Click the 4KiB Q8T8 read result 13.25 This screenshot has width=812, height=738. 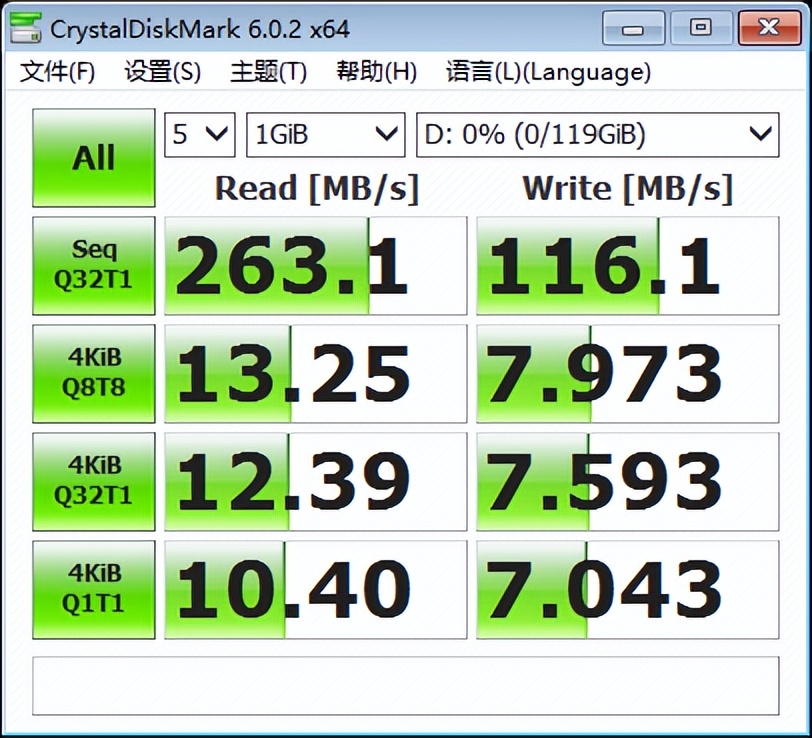pyautogui.click(x=315, y=373)
